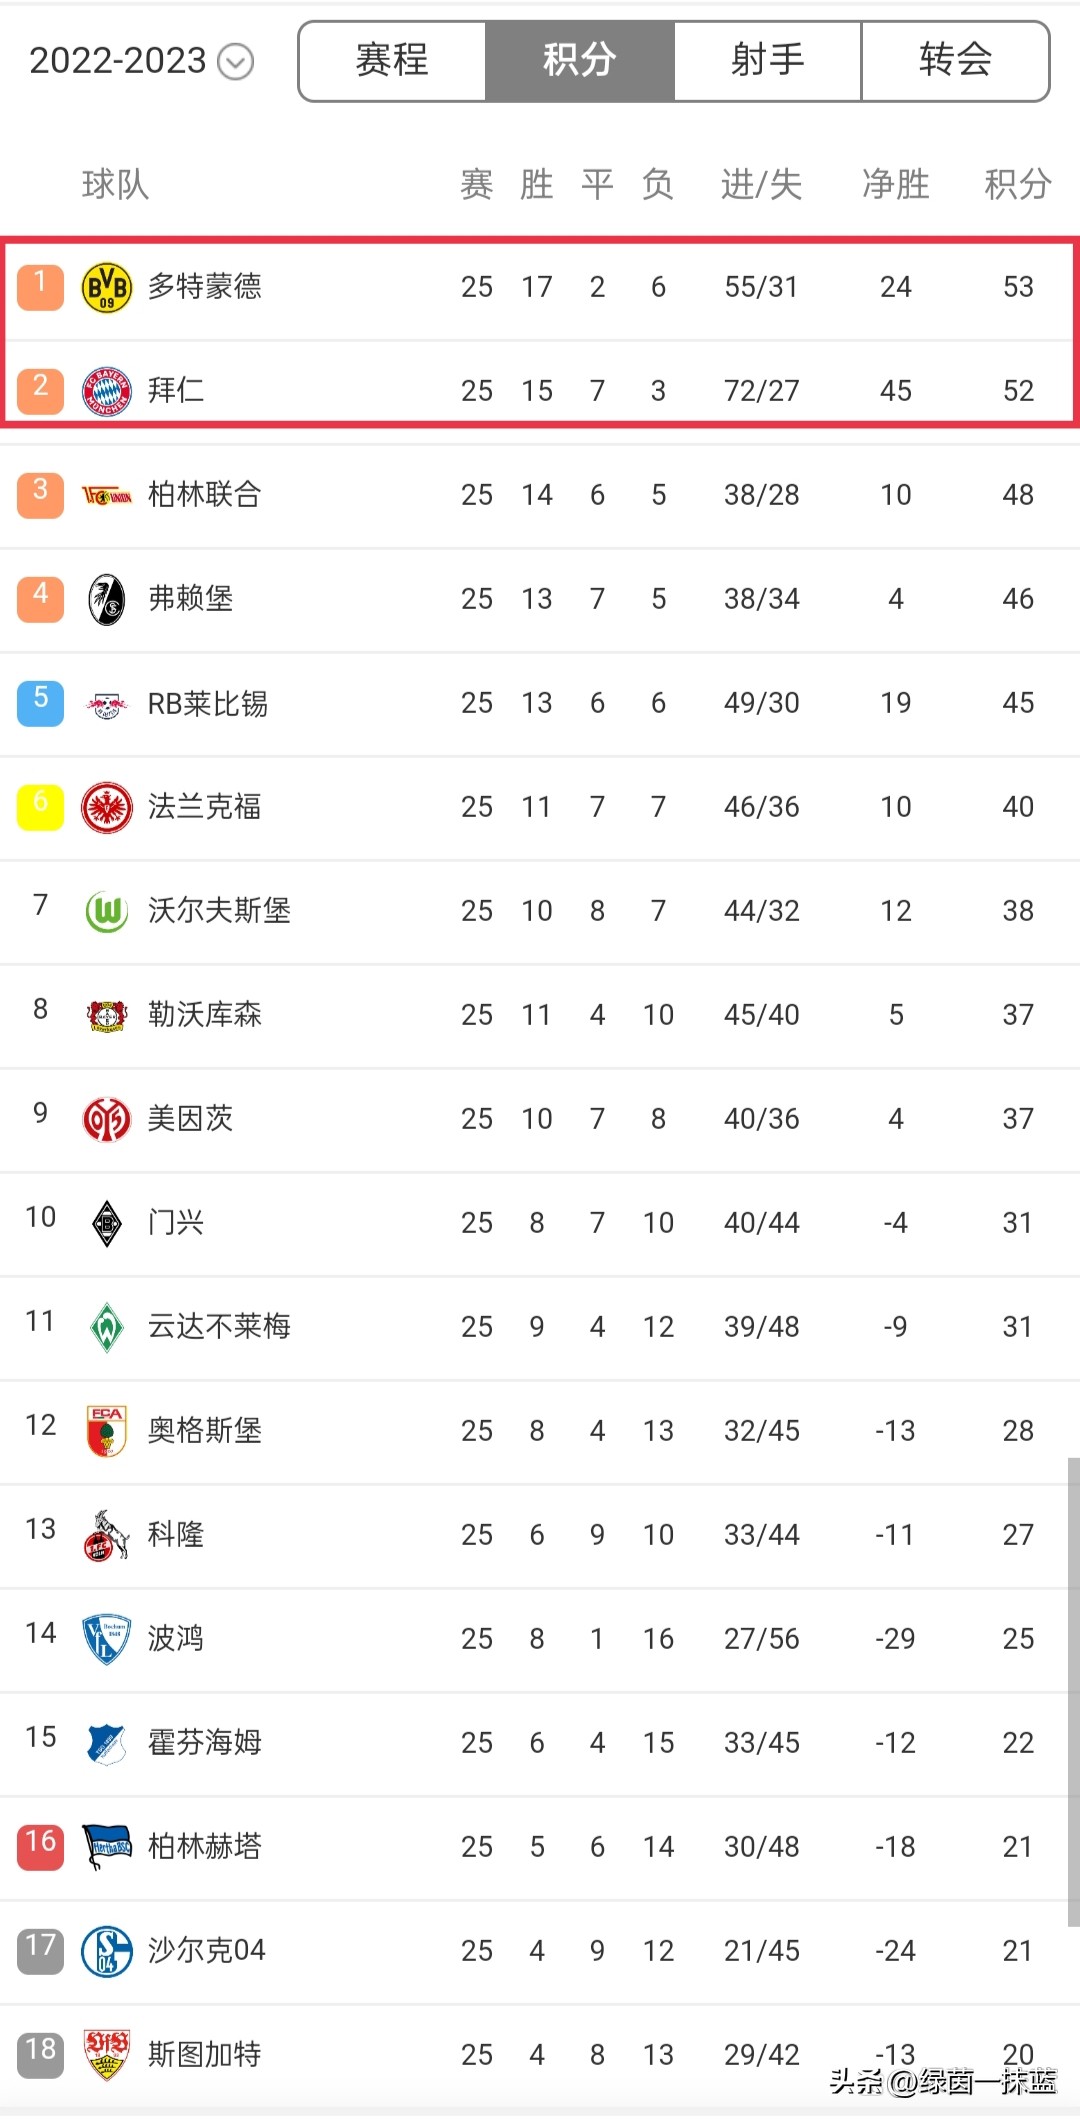
Task: Tap the Schalke 04 club logo
Action: tap(106, 1951)
